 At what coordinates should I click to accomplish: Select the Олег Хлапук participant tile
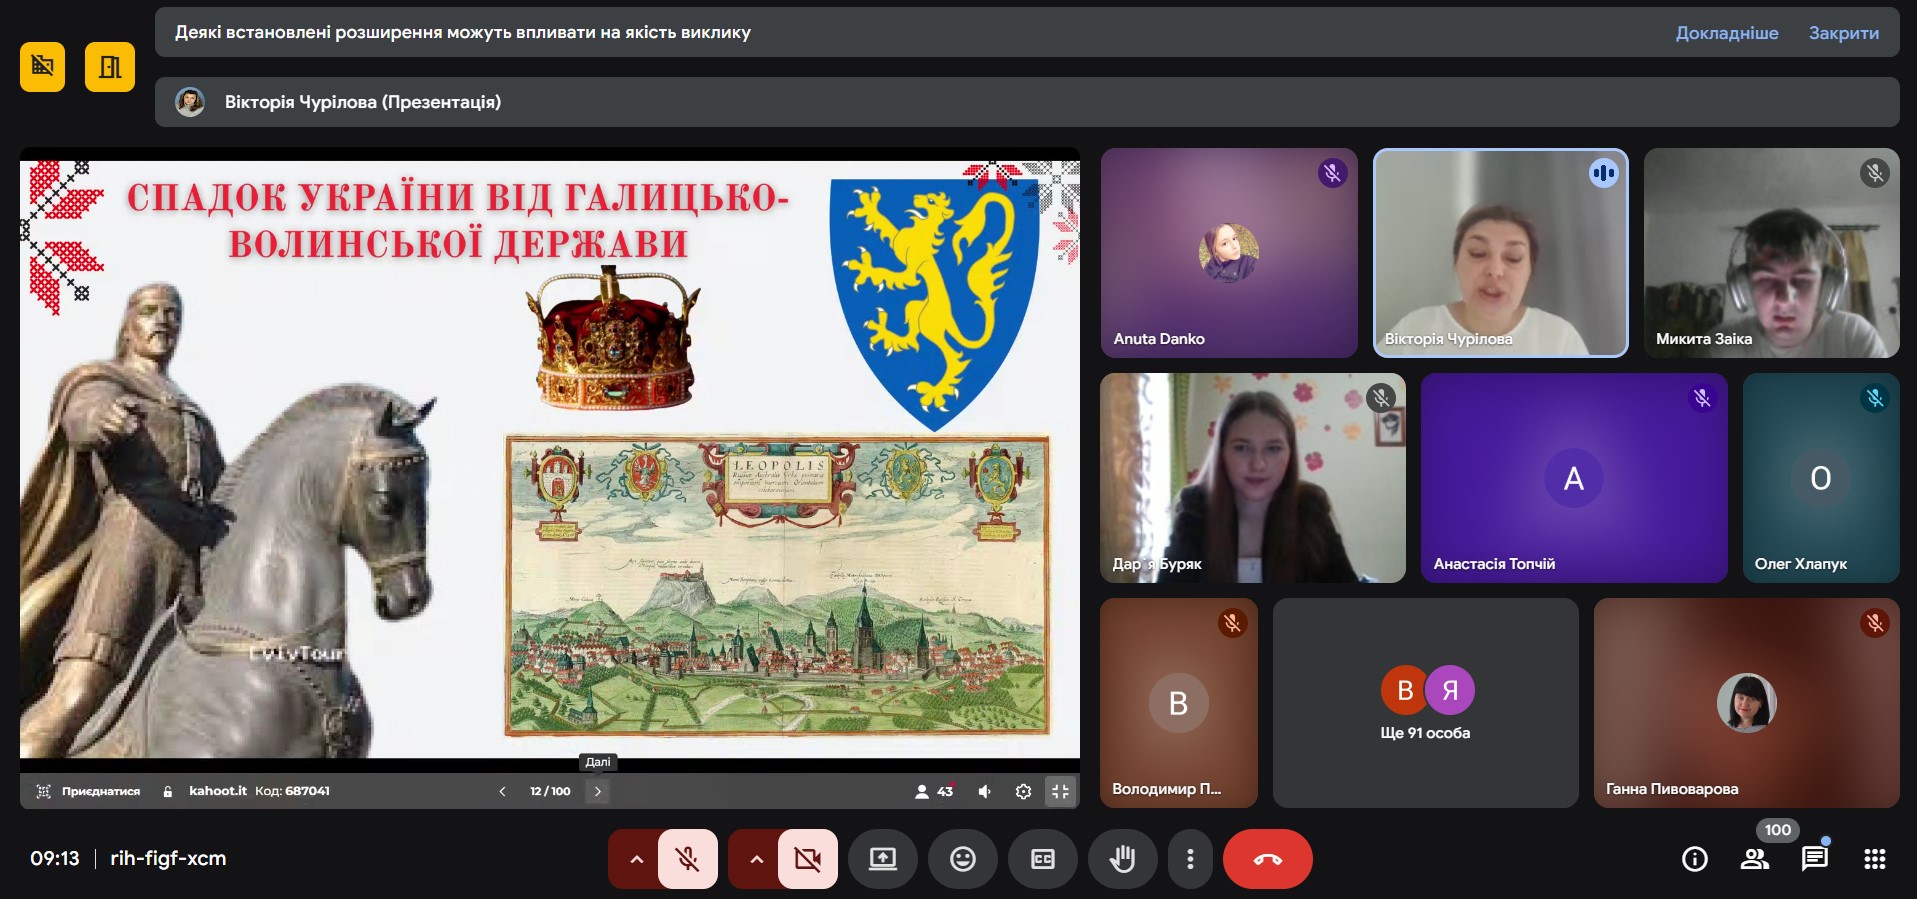tap(1821, 478)
